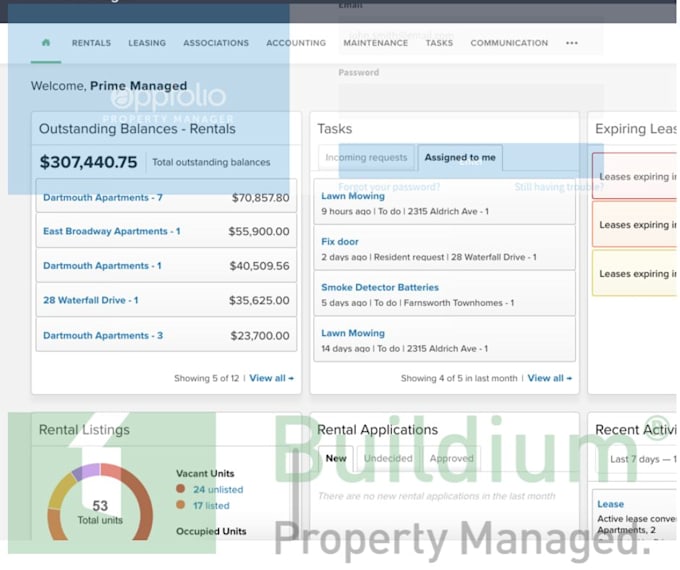Open the Fix door task

pos(340,242)
